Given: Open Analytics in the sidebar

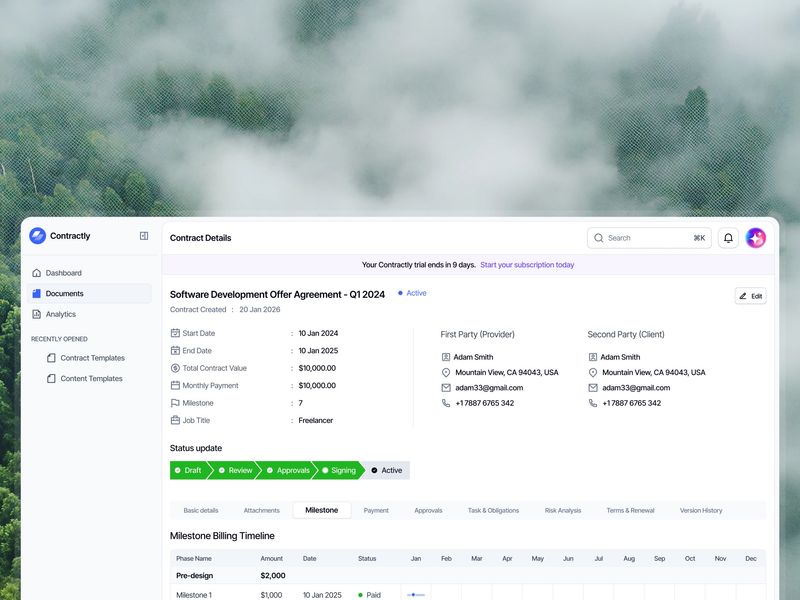Looking at the screenshot, I should tap(89, 314).
